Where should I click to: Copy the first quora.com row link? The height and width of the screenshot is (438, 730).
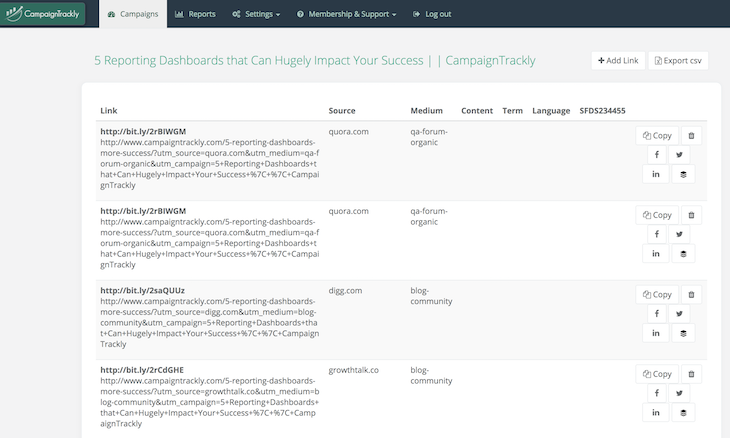[x=657, y=136]
